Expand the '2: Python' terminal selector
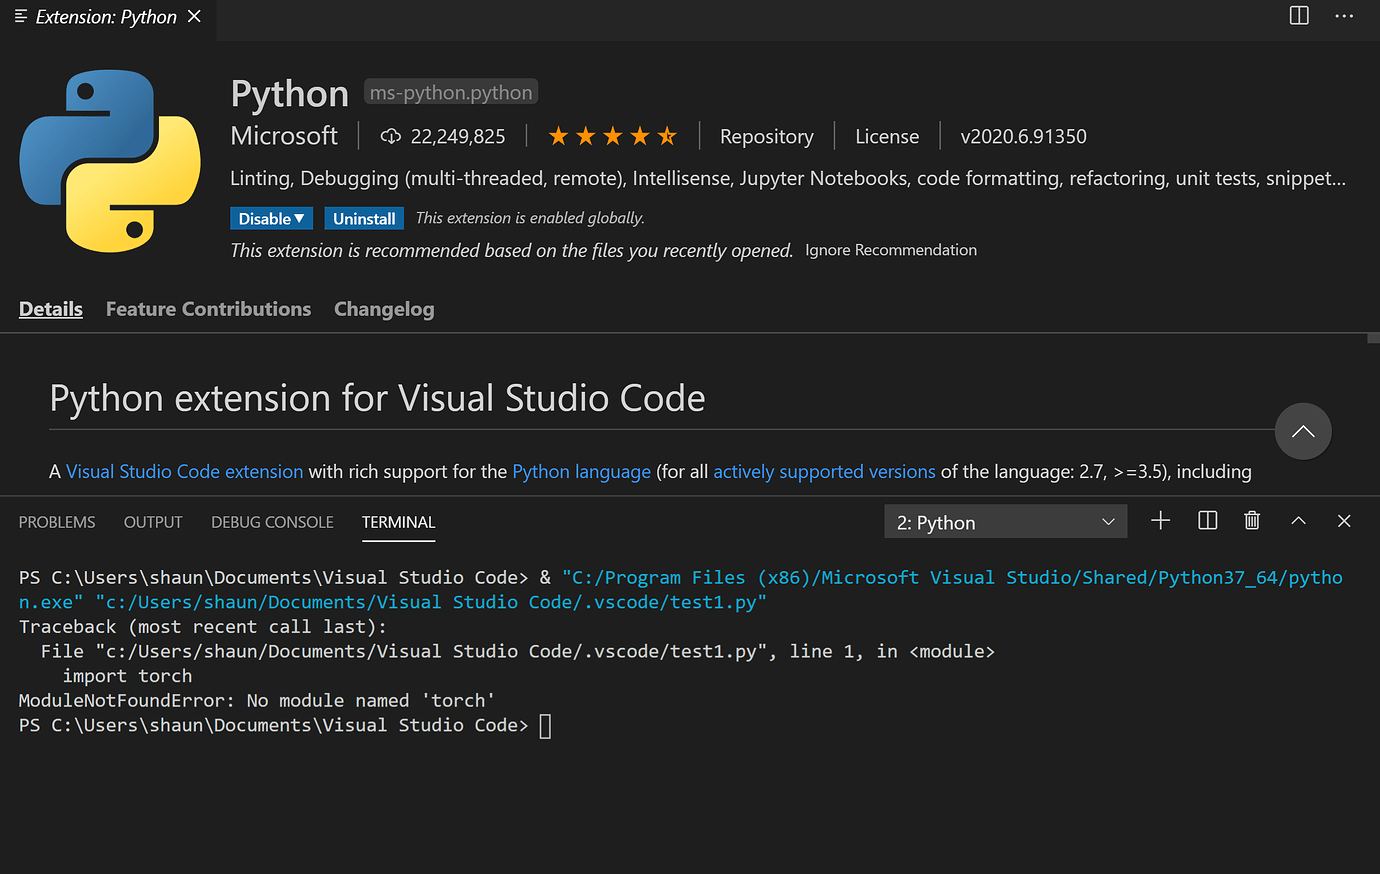Screen dimensions: 1380x874 pos(1005,522)
